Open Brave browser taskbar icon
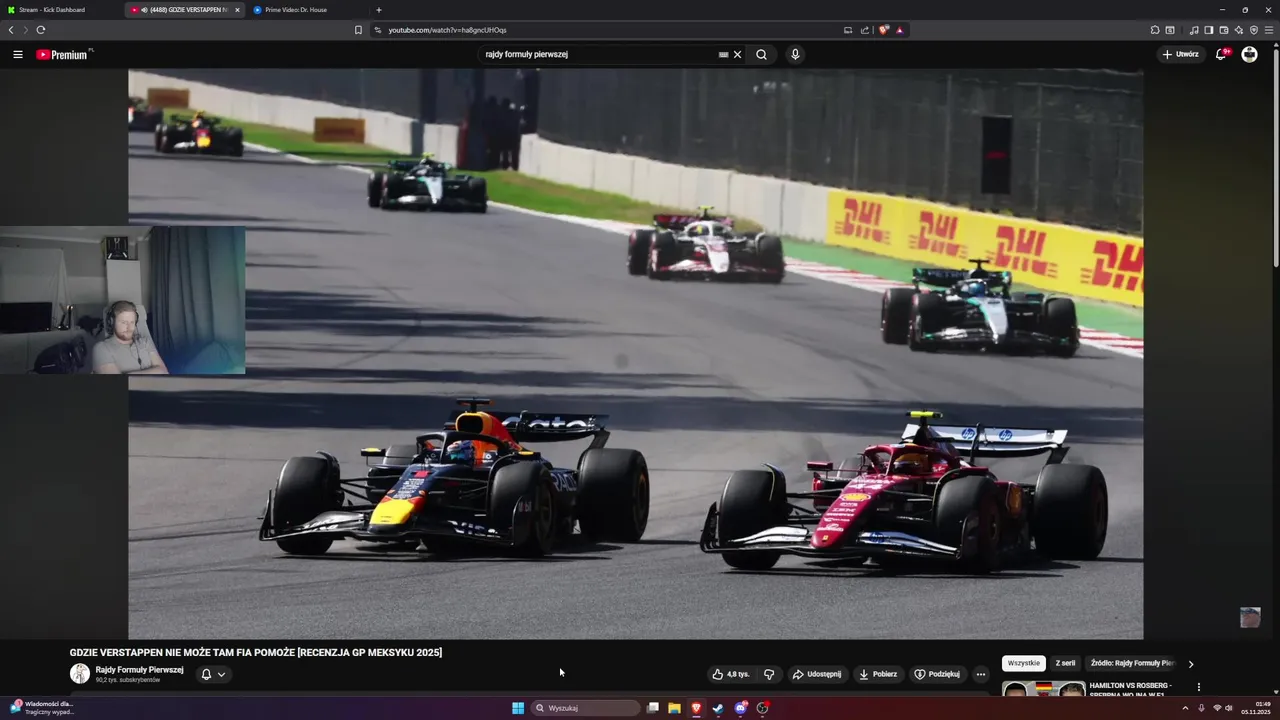The width and height of the screenshot is (1280, 720). click(x=697, y=708)
